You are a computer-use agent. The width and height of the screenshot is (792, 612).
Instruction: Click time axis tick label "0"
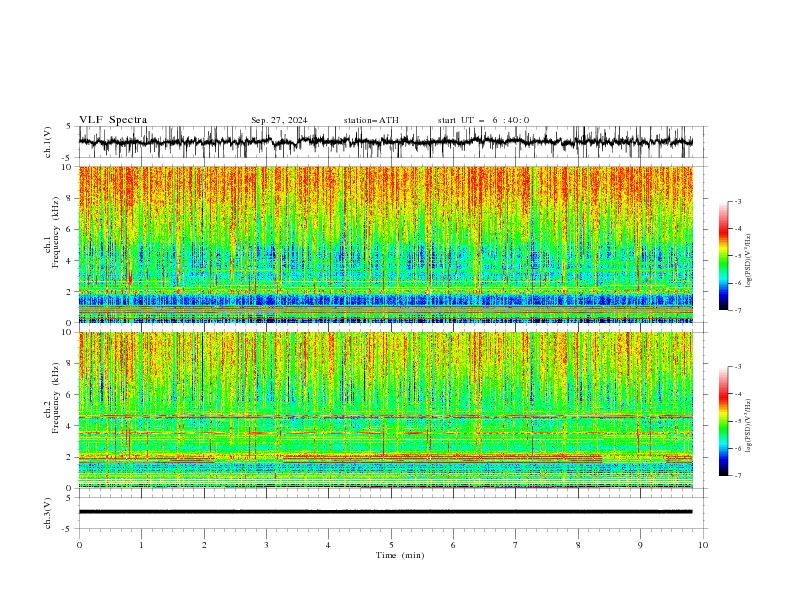point(79,545)
